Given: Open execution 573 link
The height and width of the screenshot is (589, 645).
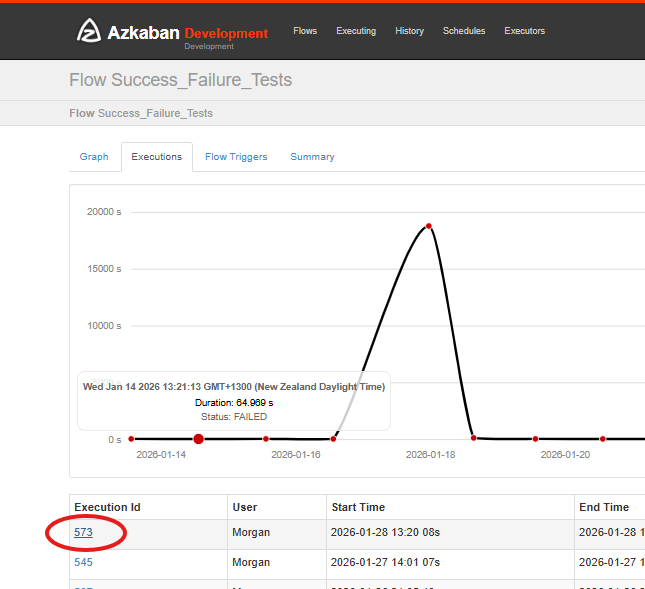Looking at the screenshot, I should (83, 532).
